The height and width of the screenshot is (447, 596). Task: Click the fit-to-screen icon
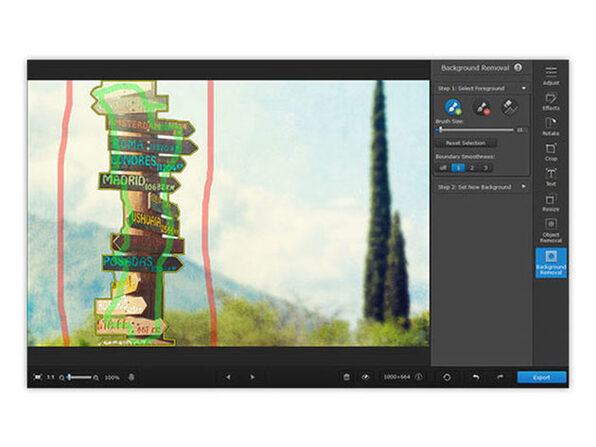37,377
